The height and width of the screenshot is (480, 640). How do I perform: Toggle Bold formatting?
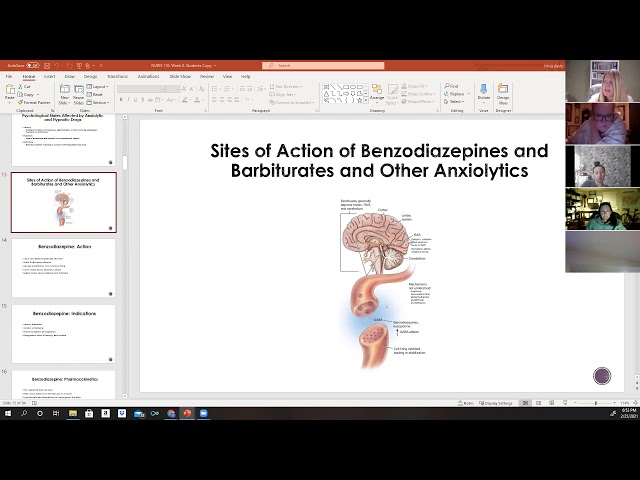point(121,100)
